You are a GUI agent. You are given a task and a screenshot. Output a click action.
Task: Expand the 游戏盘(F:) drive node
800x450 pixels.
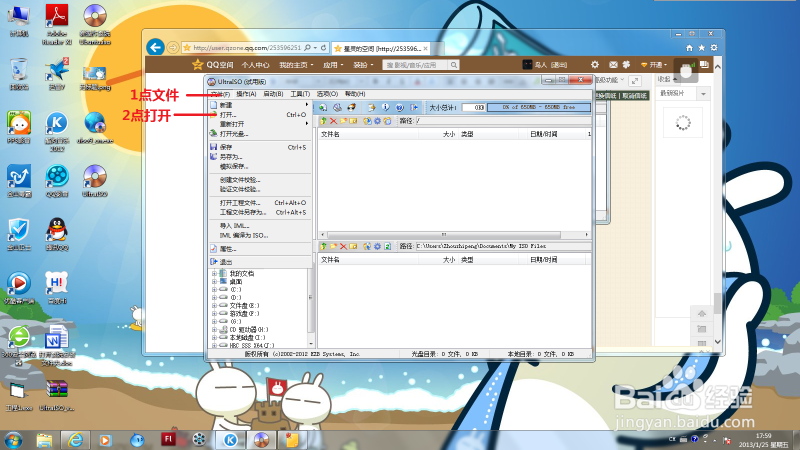214,314
